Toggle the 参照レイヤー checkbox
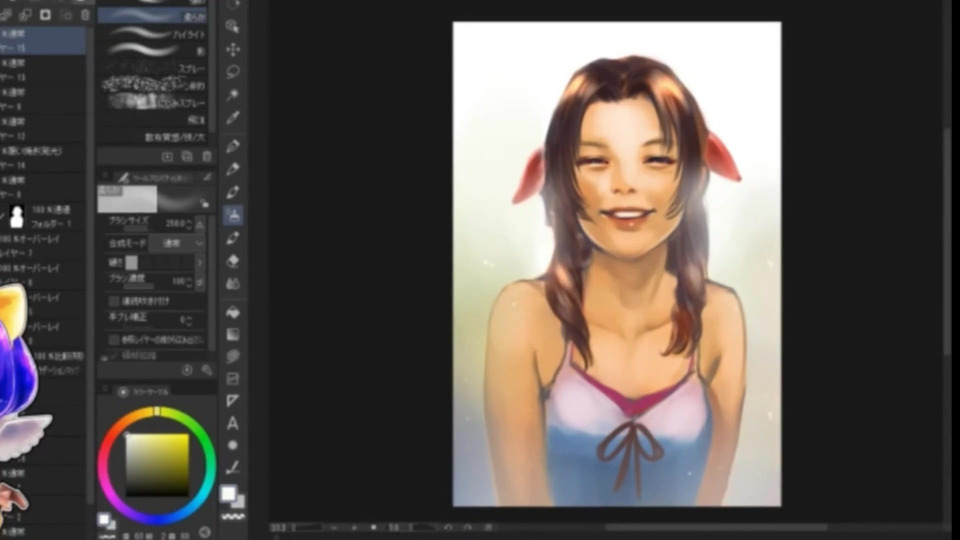The width and height of the screenshot is (960, 540). coord(114,339)
